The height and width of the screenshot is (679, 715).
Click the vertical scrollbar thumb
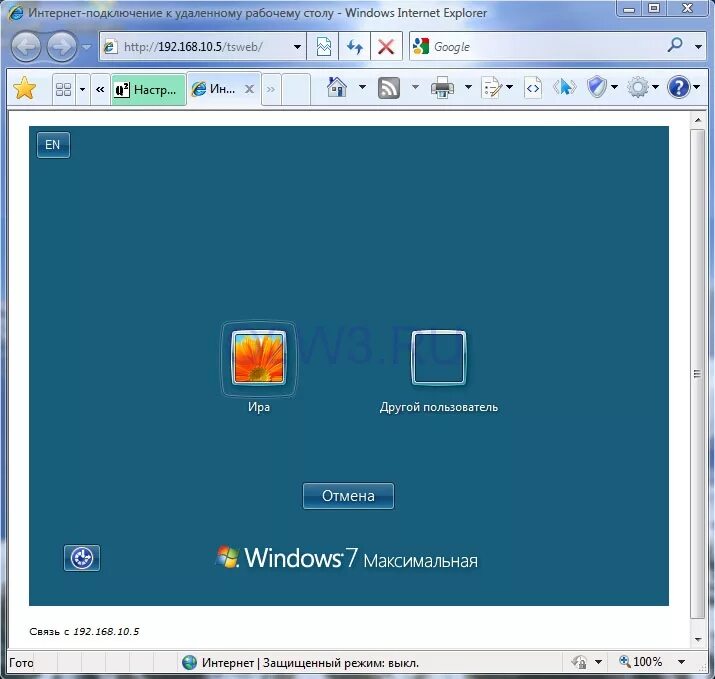click(x=698, y=374)
